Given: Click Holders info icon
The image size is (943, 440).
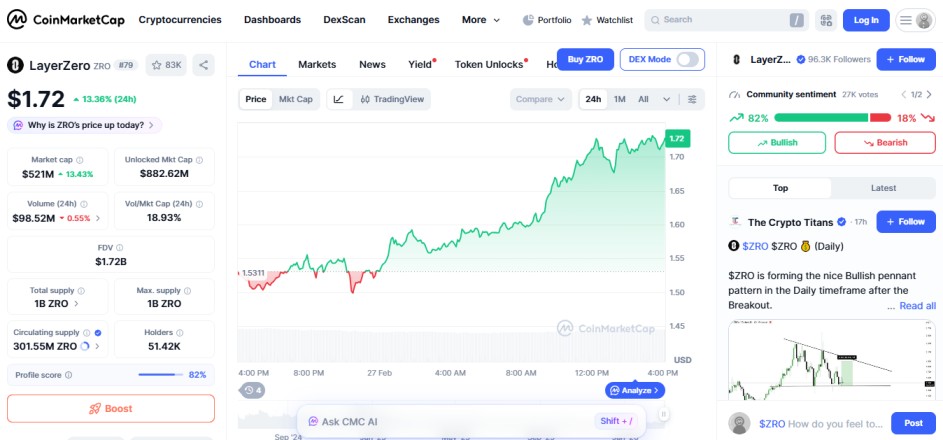Looking at the screenshot, I should pos(180,332).
